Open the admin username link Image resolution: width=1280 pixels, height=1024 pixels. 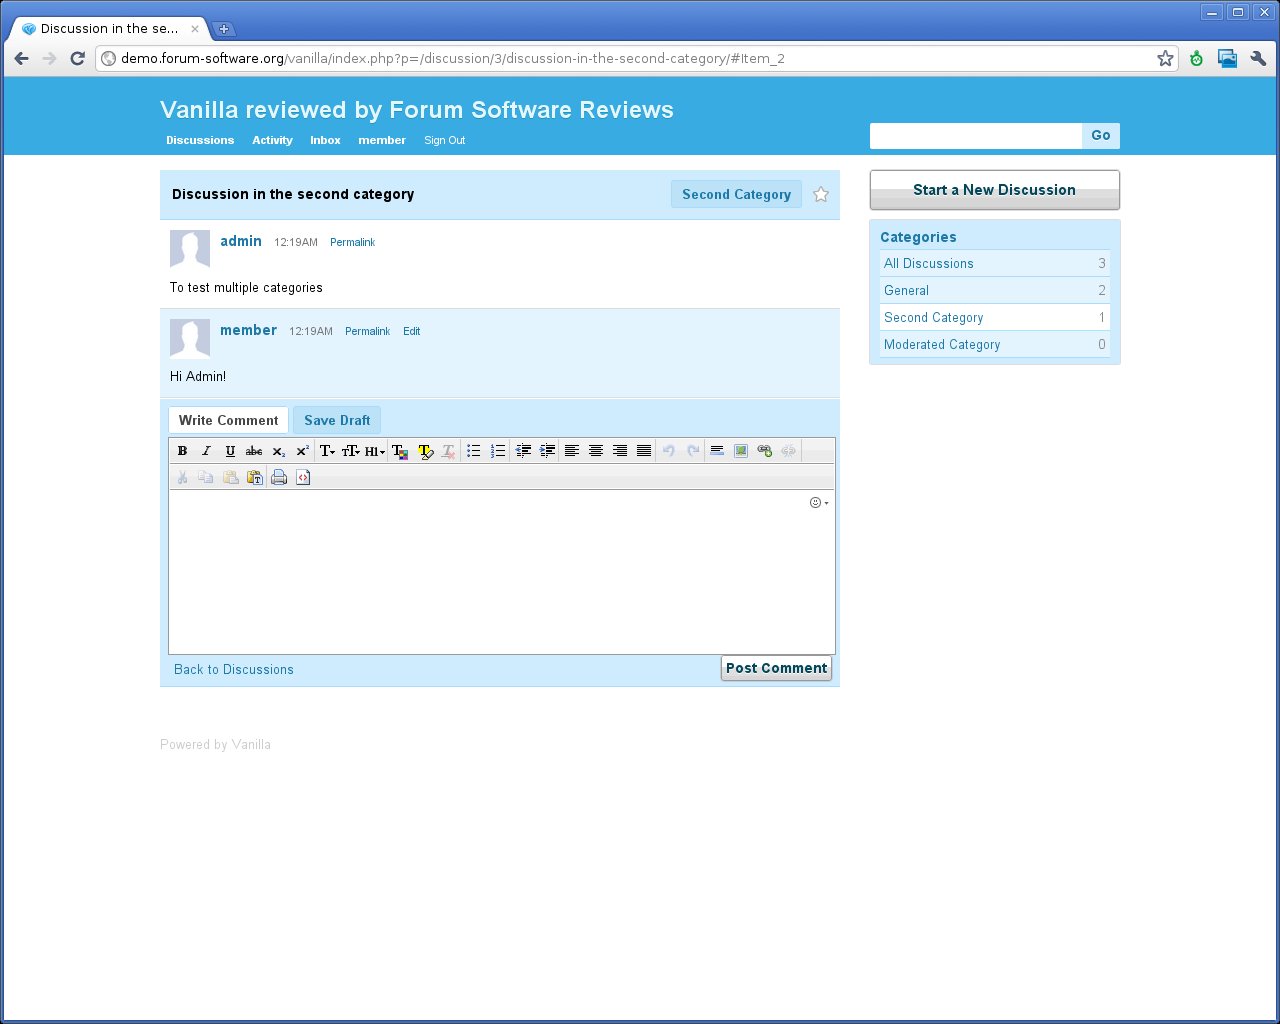241,241
